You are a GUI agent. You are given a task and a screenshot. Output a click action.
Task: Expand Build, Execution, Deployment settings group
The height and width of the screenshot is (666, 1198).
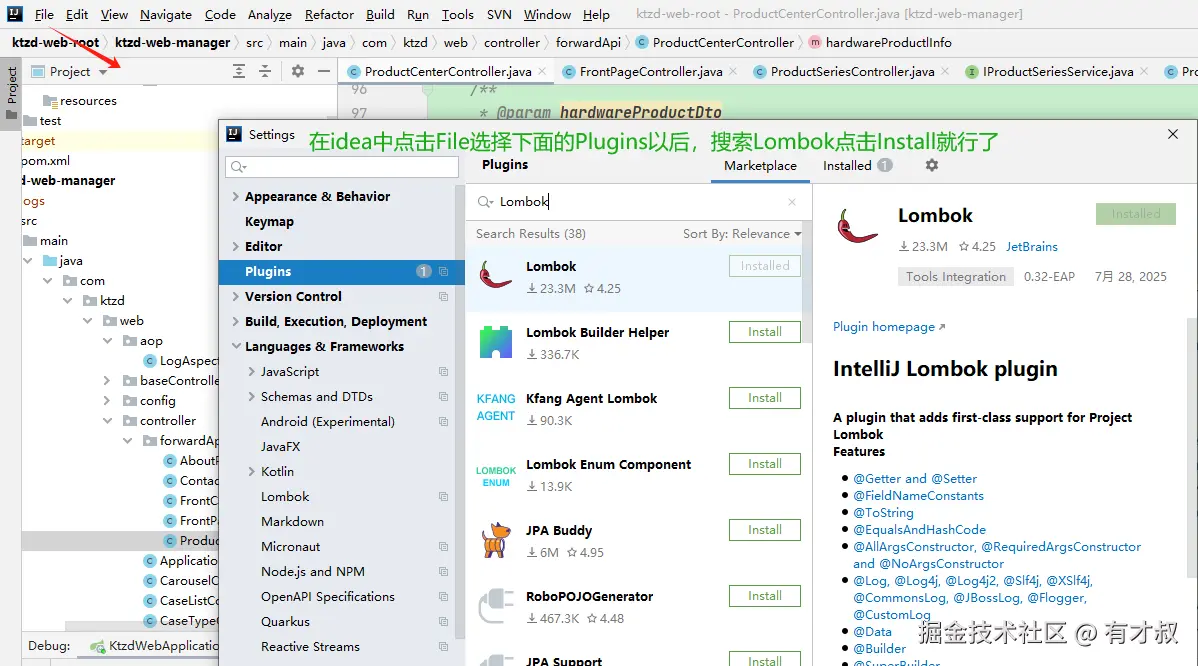[235, 322]
